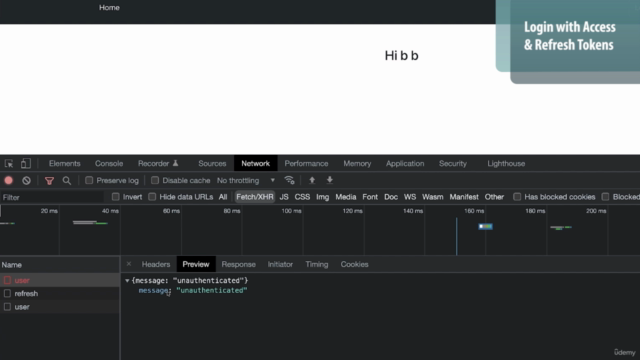This screenshot has width=640, height=360.
Task: Enable Preserve log checkbox
Action: tap(89, 180)
